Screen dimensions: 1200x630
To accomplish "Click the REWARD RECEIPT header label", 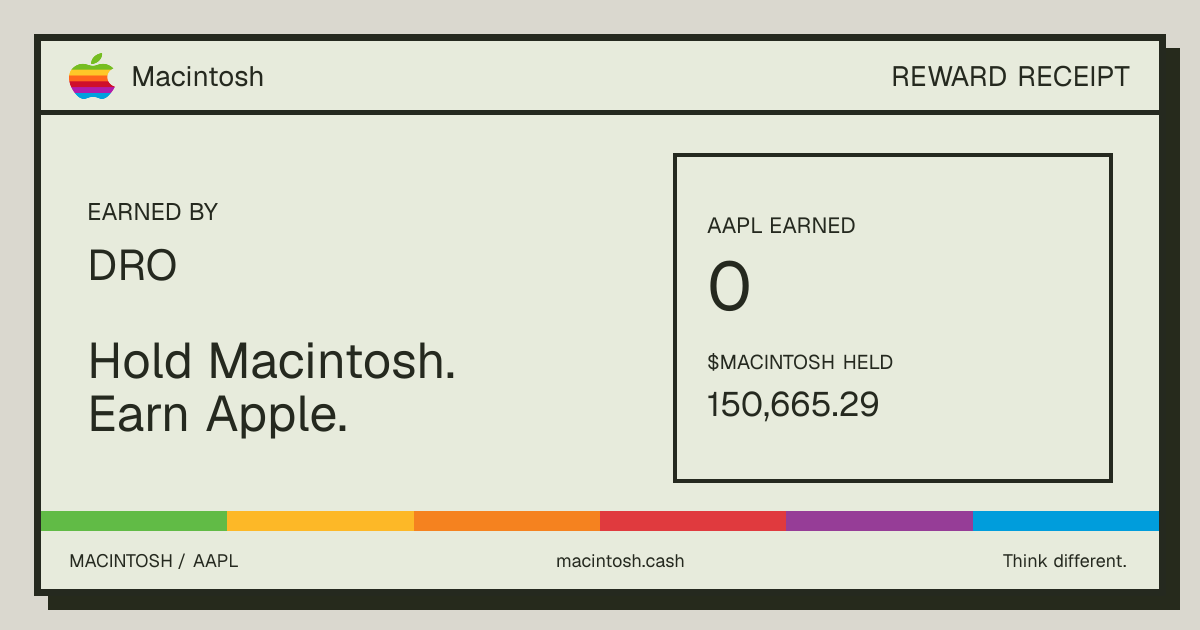I will 1010,77.
